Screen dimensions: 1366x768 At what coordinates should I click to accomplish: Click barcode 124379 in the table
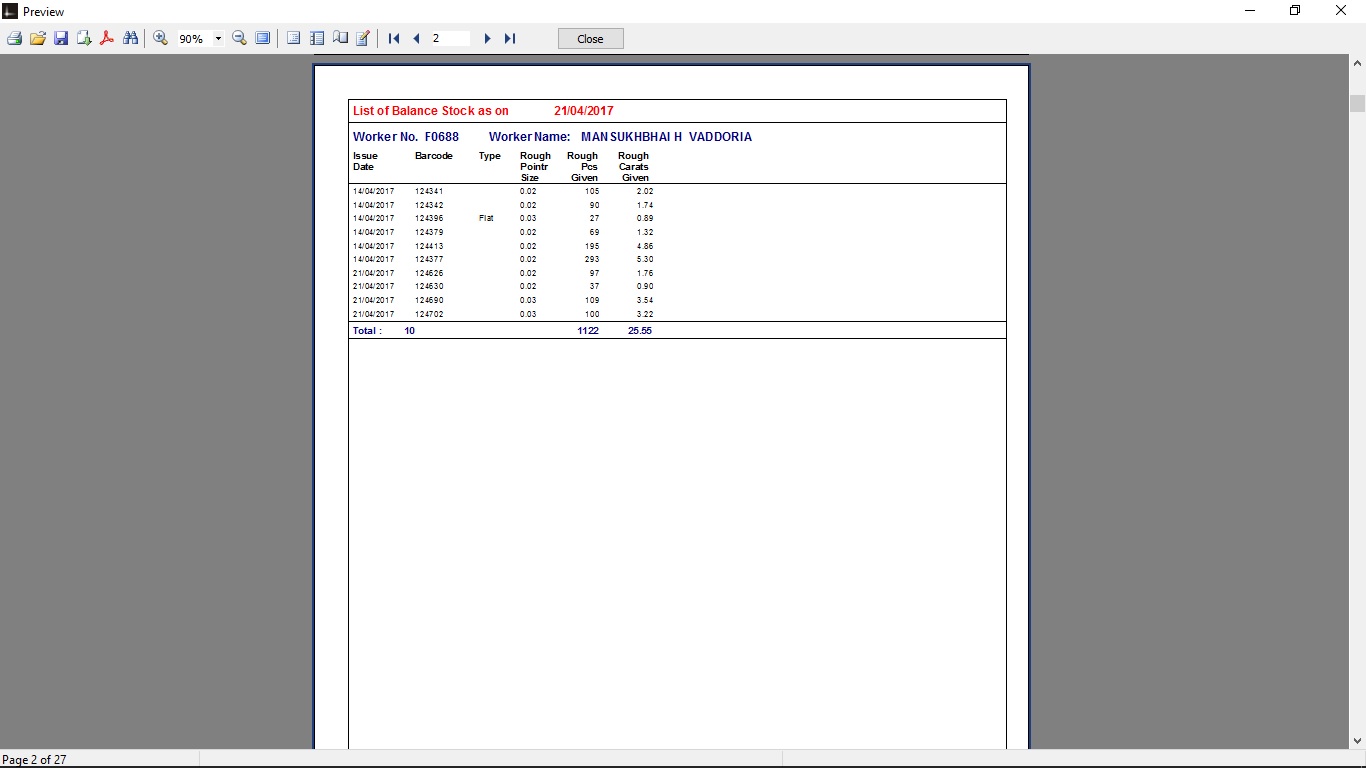pyautogui.click(x=429, y=232)
